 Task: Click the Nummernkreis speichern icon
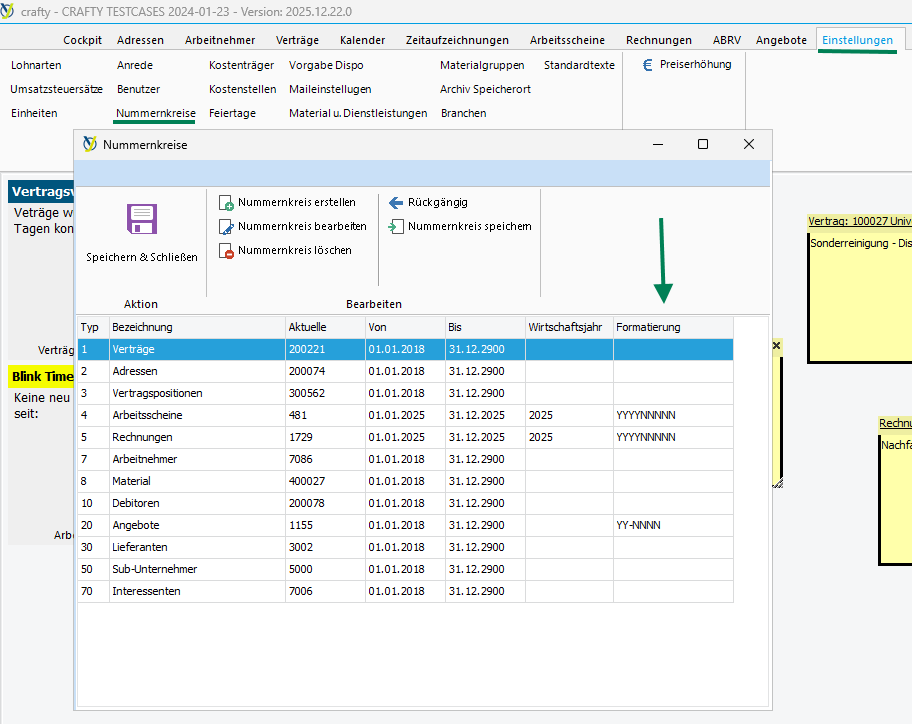pos(396,227)
